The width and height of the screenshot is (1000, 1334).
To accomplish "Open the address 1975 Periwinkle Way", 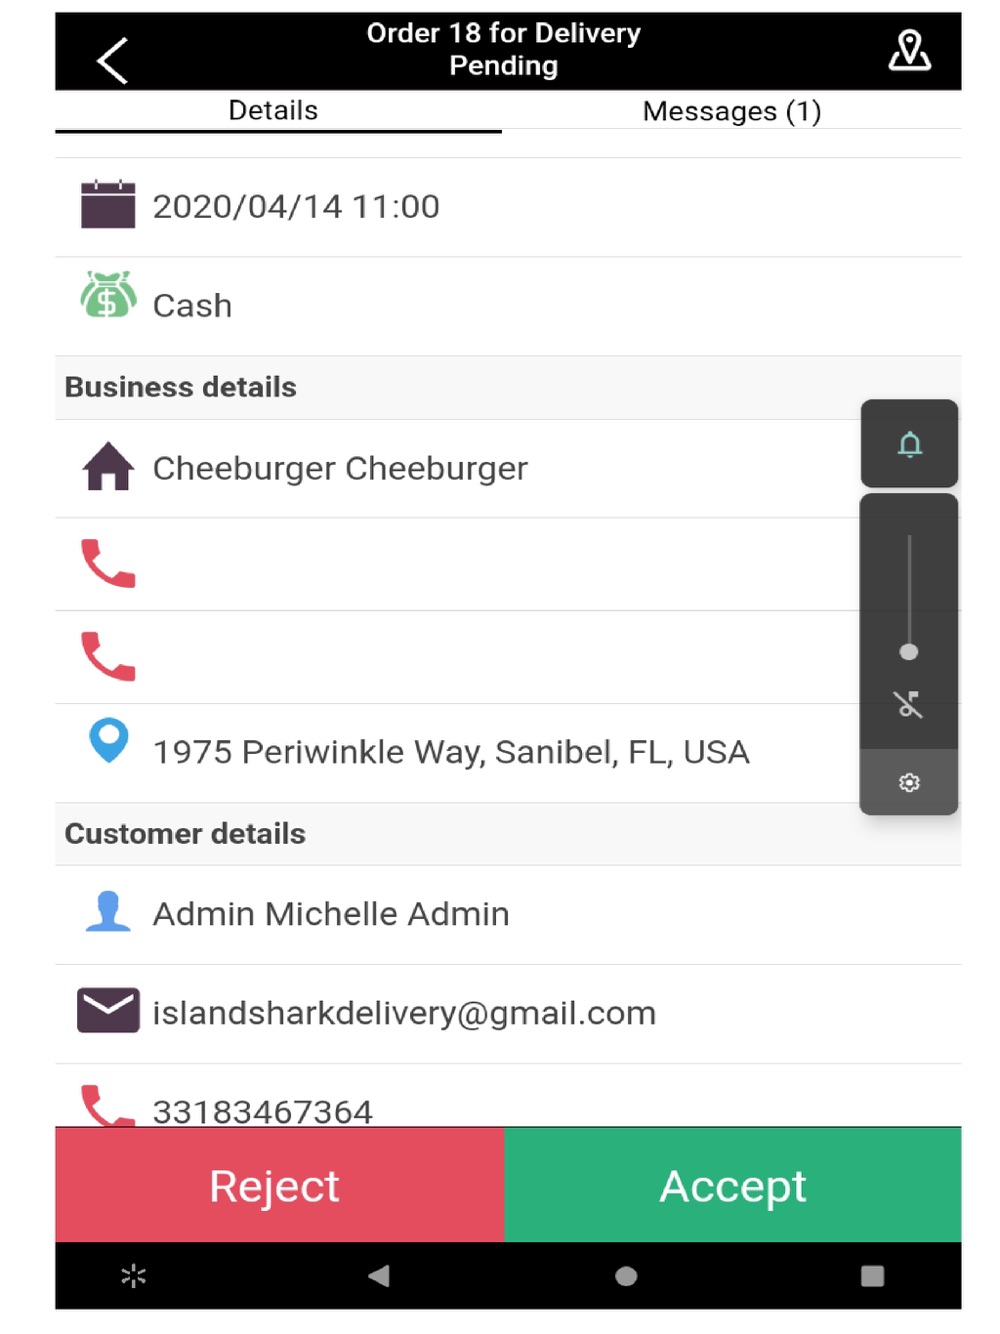I will tap(450, 752).
